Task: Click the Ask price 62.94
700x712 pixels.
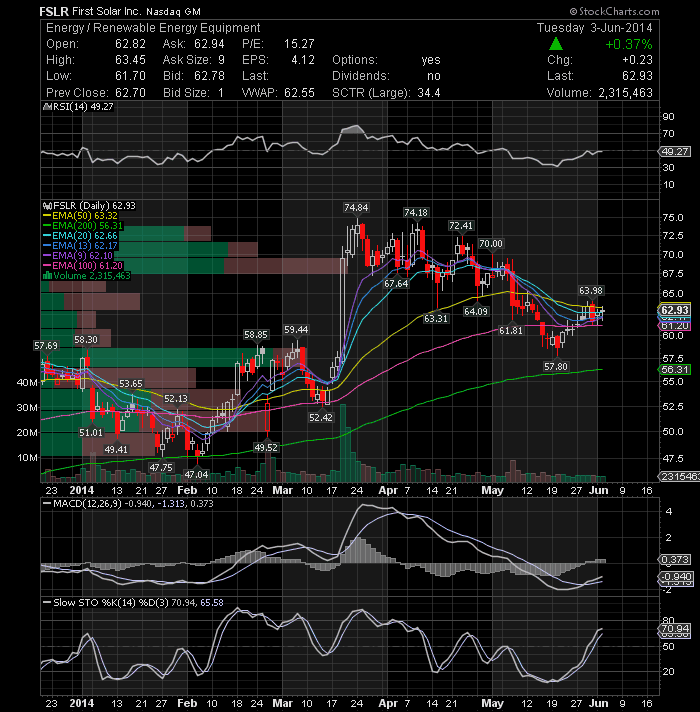Action: (x=209, y=44)
